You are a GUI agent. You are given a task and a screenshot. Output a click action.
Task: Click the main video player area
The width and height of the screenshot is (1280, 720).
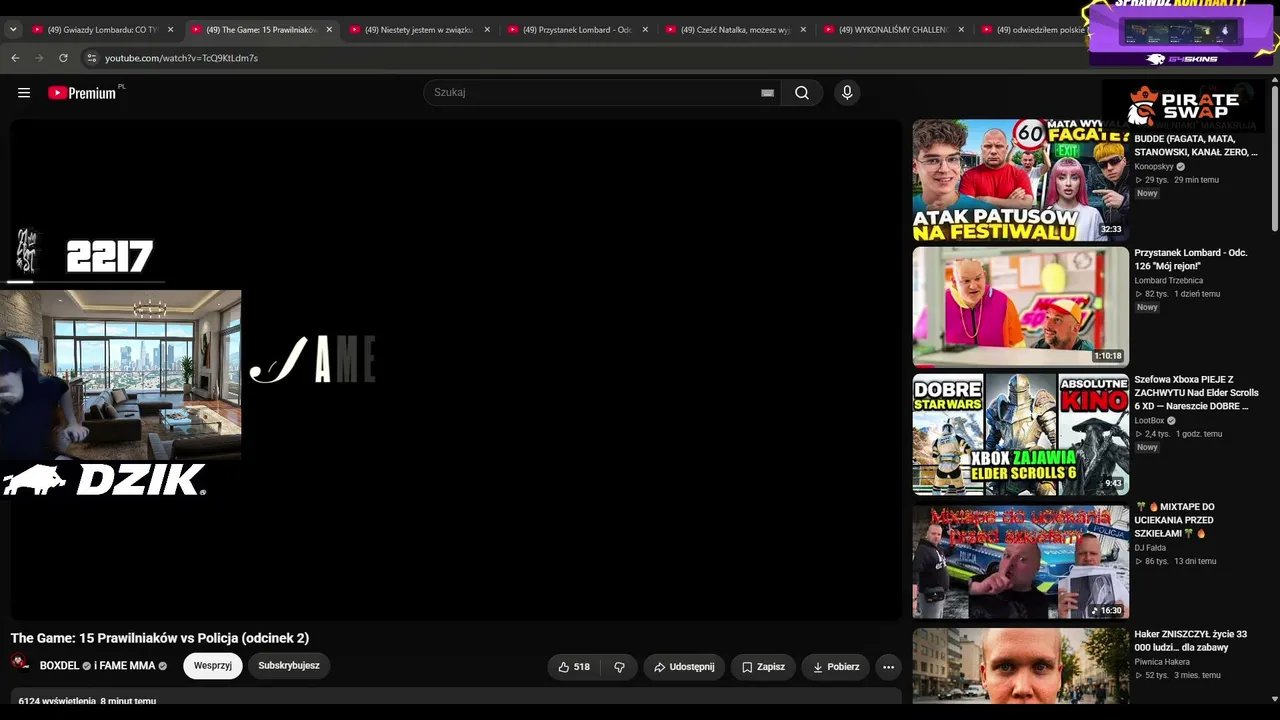[x=456, y=370]
